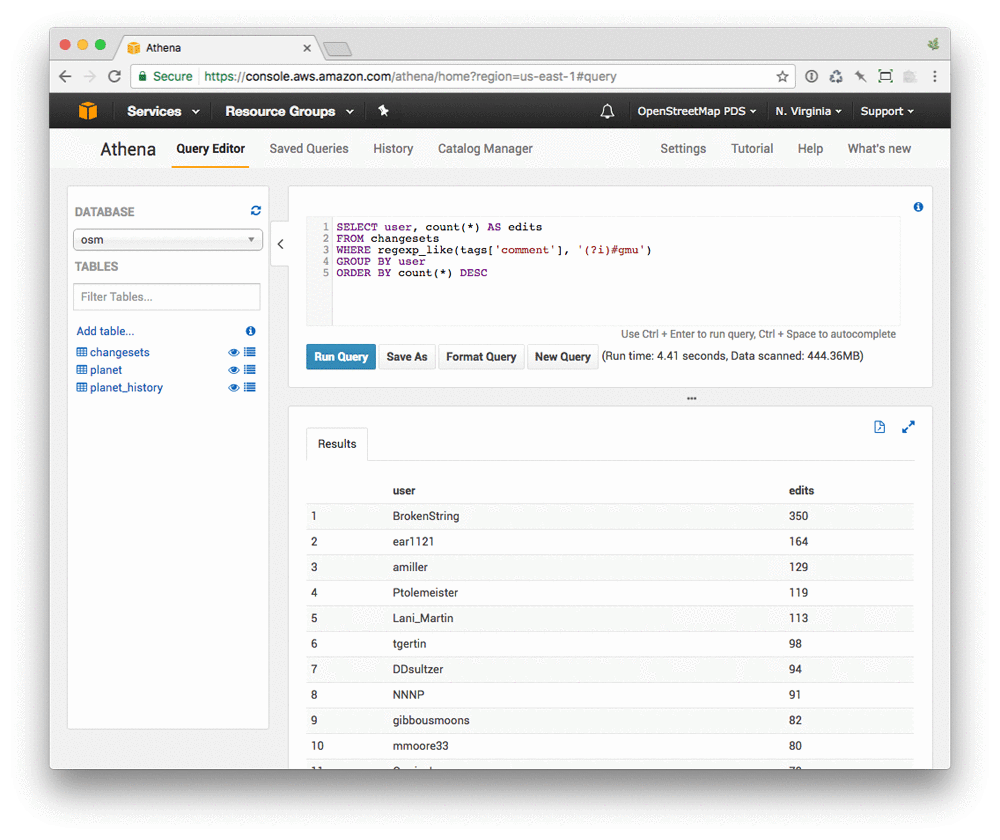Reload the page in browser
Image resolution: width=1000 pixels, height=840 pixels.
pyautogui.click(x=115, y=77)
